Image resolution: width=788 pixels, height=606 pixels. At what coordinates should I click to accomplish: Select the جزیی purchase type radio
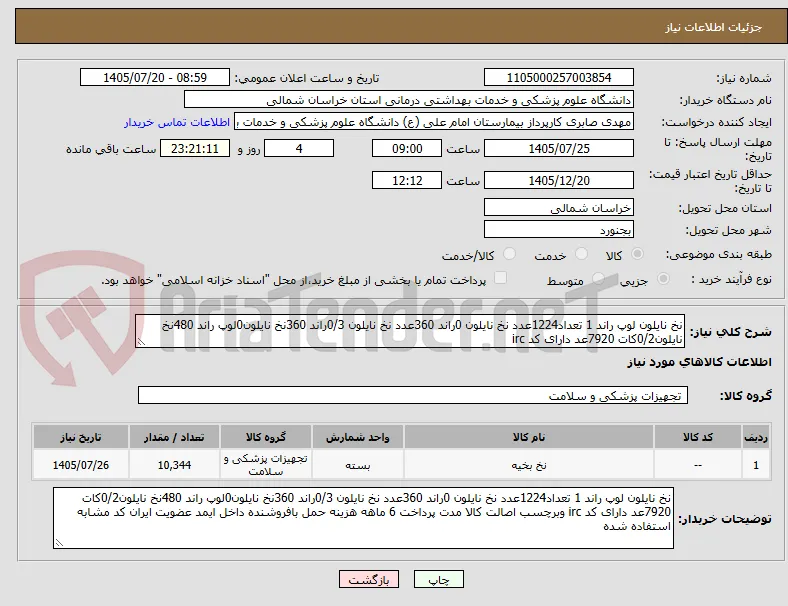click(663, 278)
